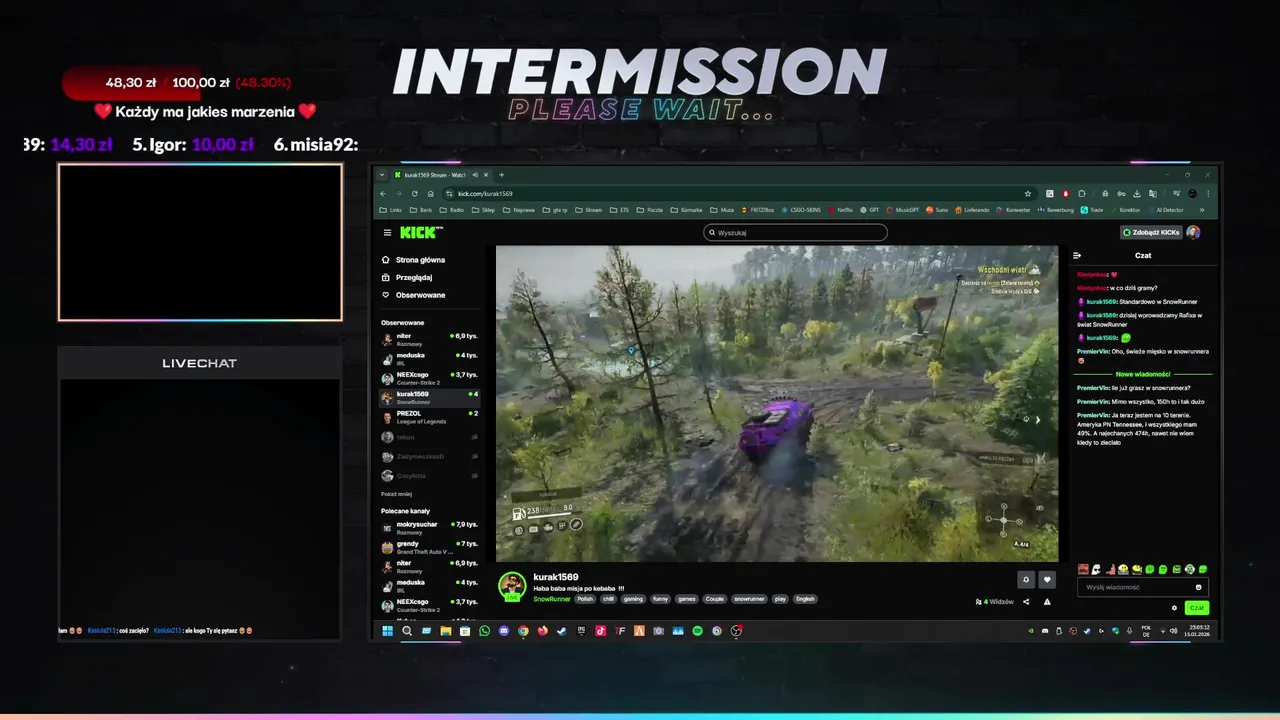
Task: Select PREZOL channel in followed list
Action: pos(429,416)
